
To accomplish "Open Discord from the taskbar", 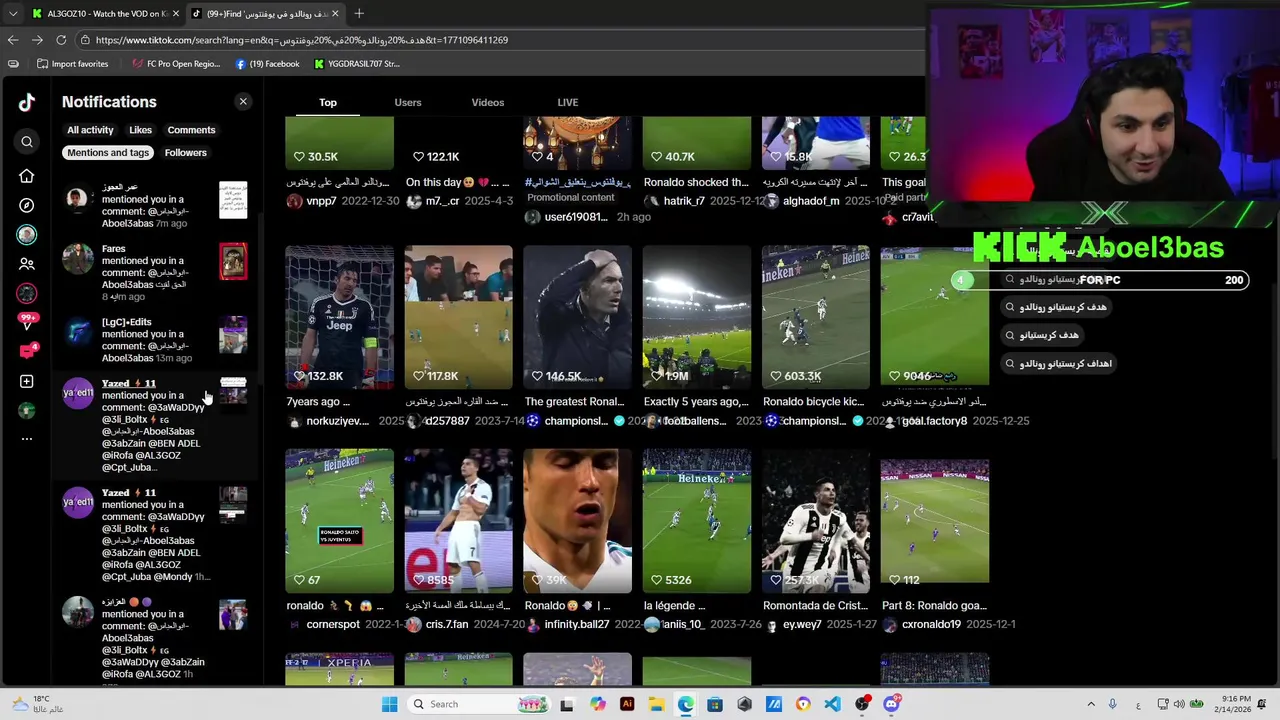I will click(892, 704).
